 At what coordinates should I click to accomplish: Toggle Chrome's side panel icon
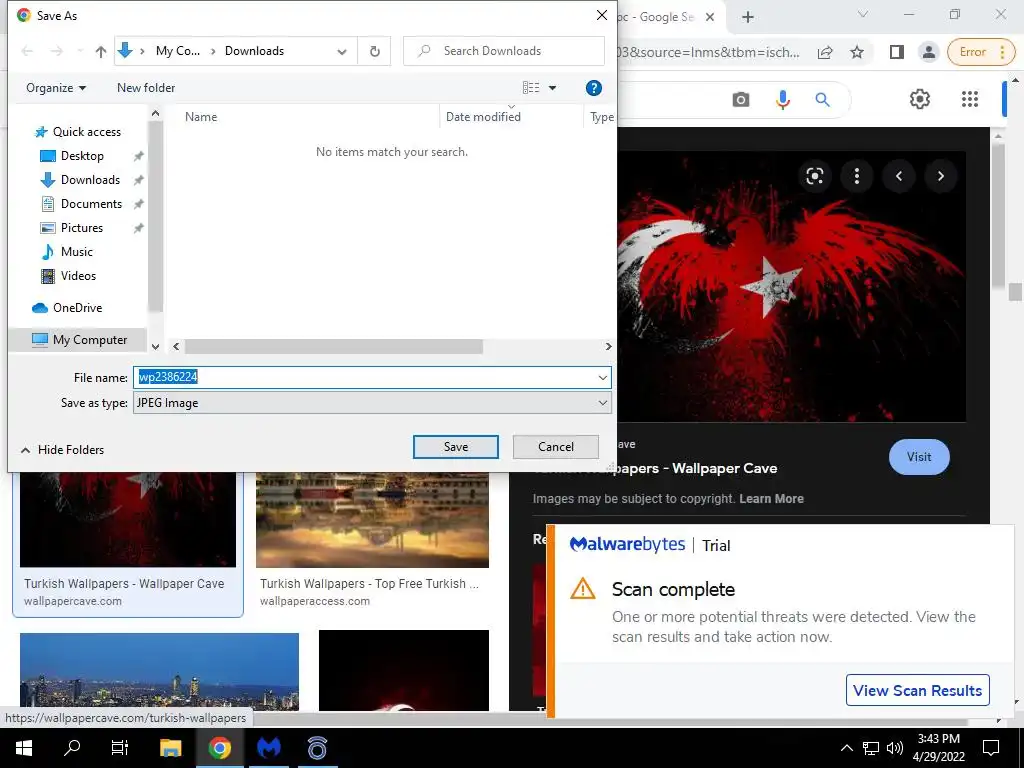[x=897, y=52]
